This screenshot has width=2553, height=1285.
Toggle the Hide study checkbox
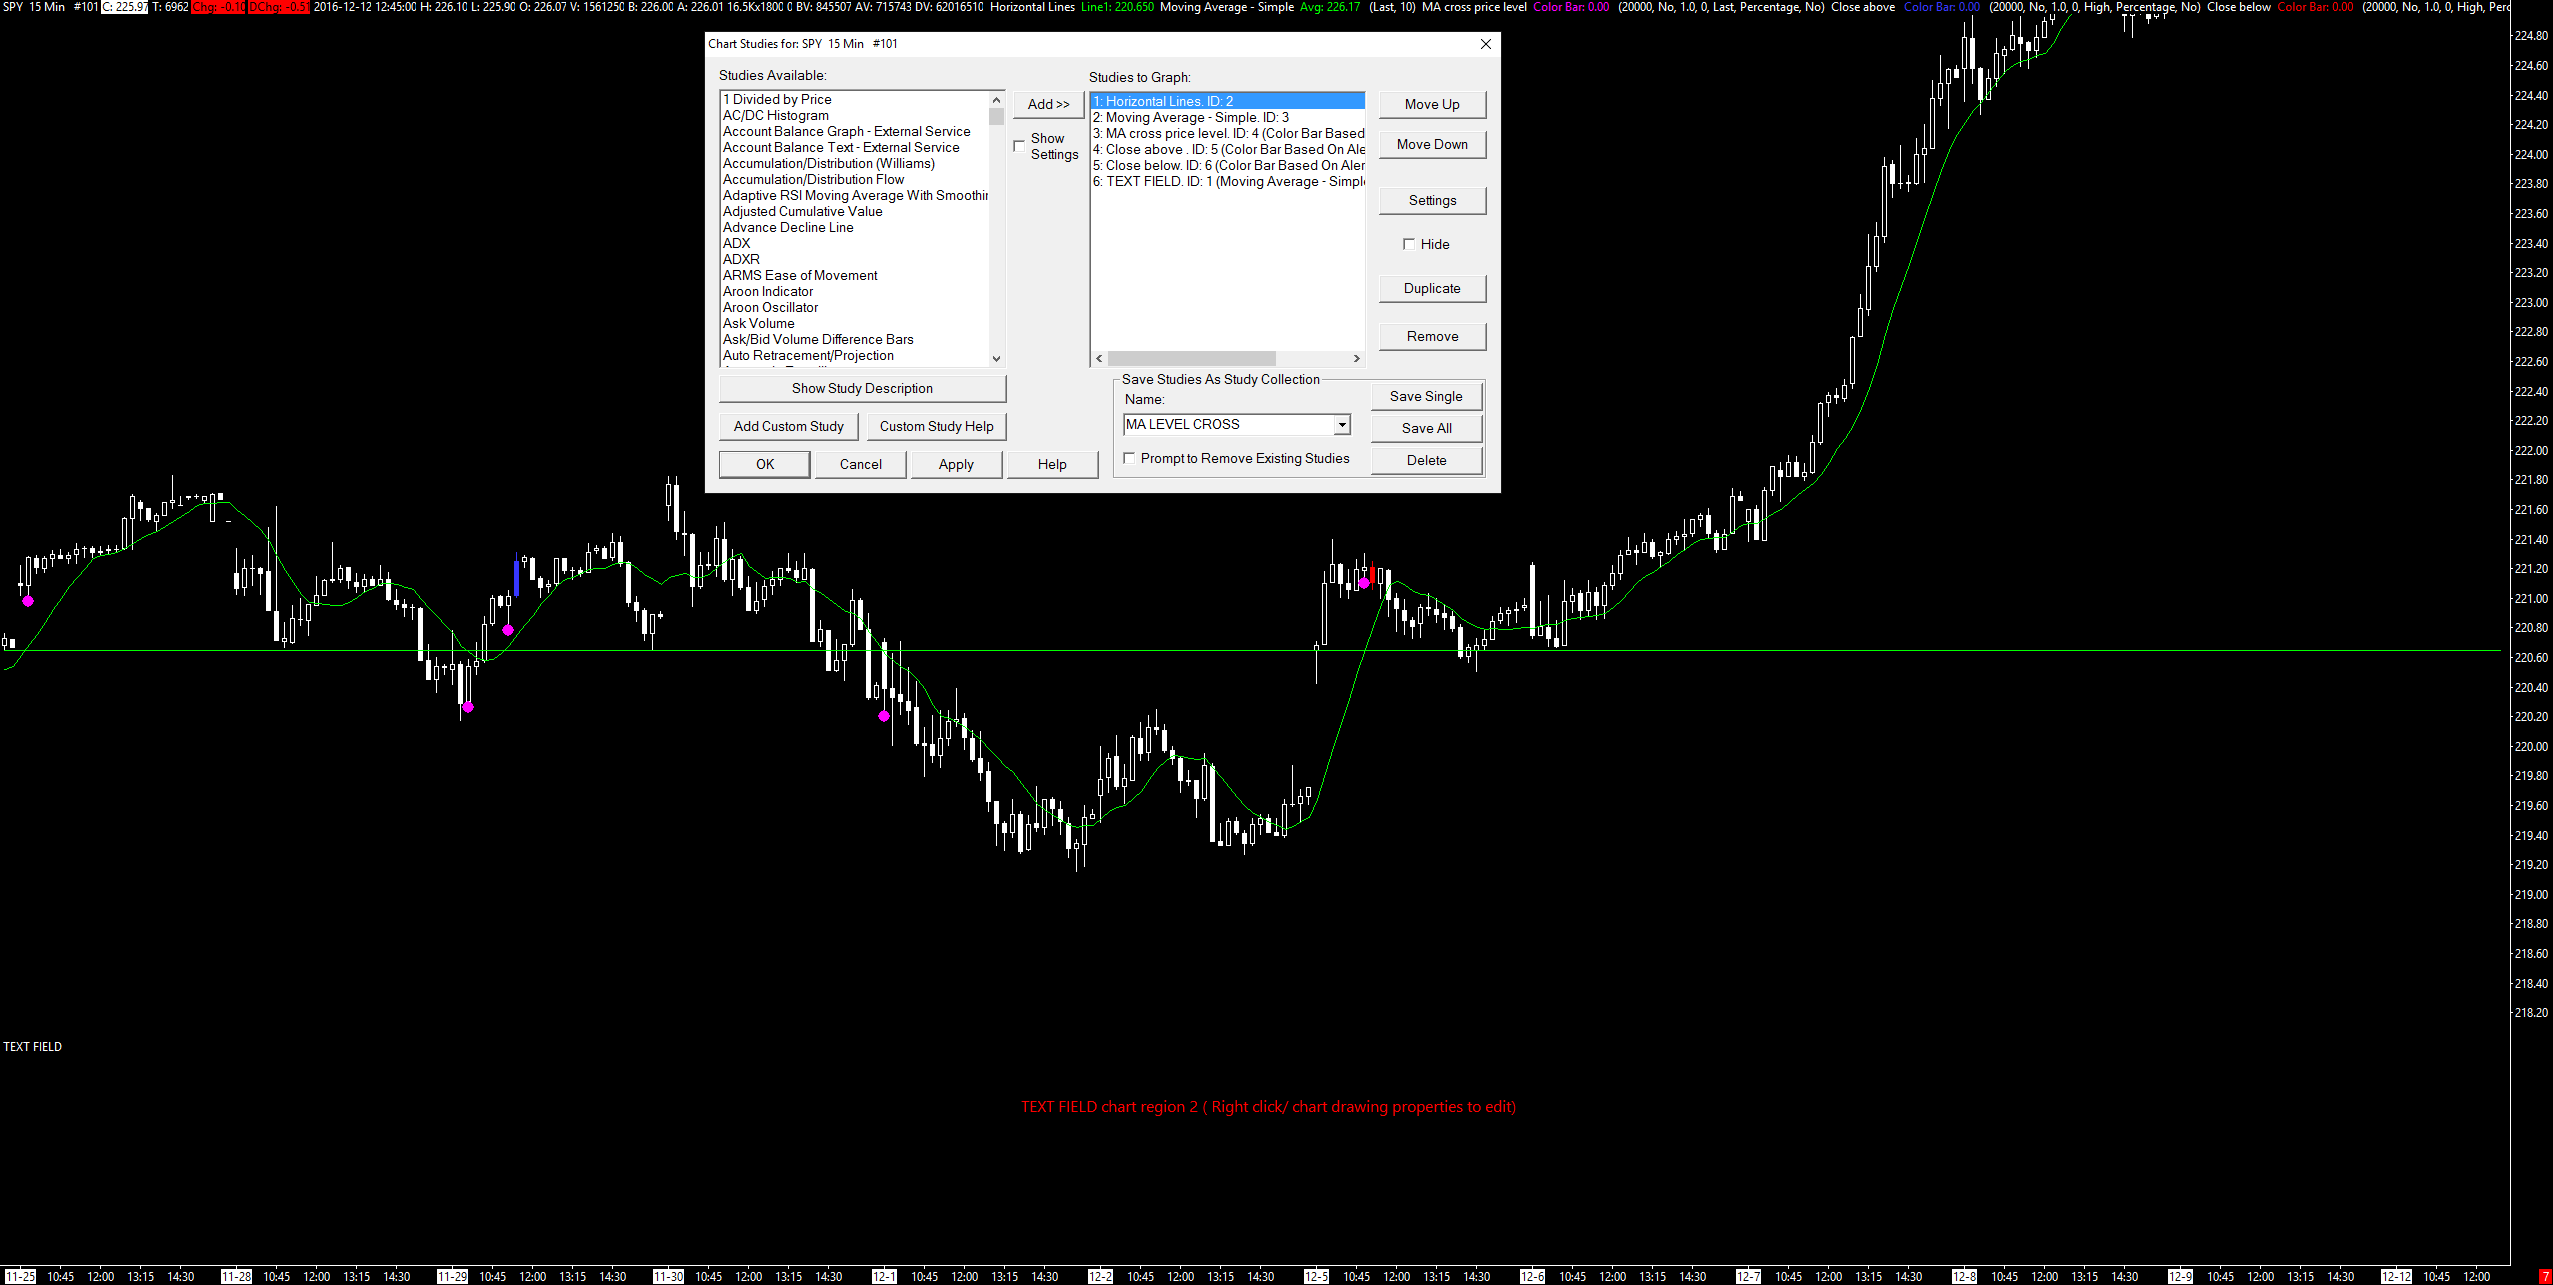click(1409, 244)
